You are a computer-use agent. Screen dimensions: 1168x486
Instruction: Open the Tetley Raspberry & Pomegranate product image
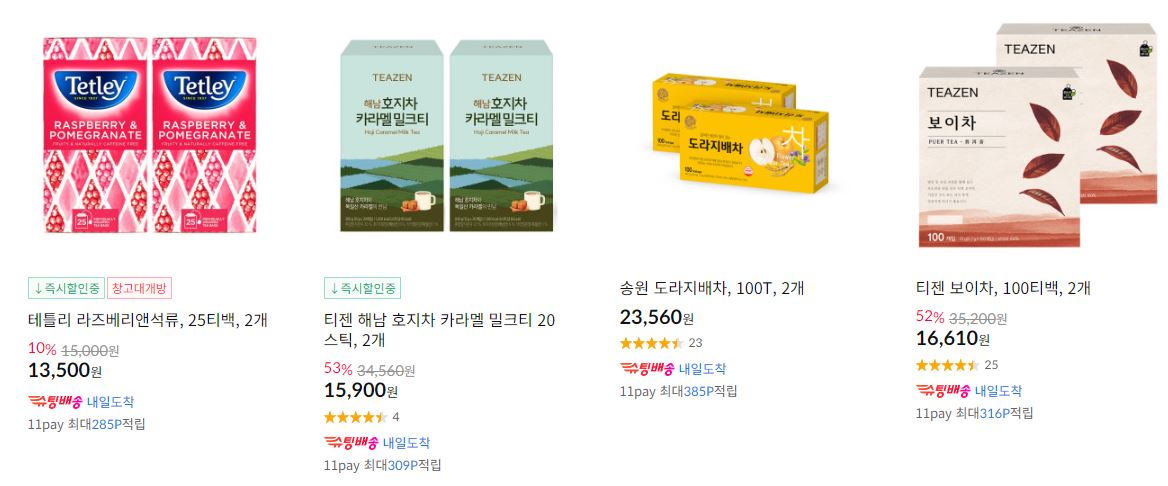[x=150, y=135]
